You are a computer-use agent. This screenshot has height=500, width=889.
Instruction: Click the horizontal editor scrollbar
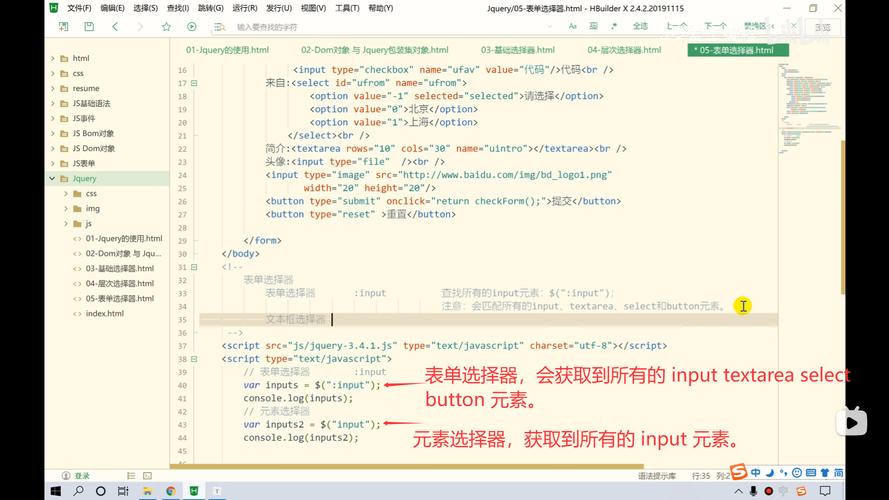click(407, 467)
